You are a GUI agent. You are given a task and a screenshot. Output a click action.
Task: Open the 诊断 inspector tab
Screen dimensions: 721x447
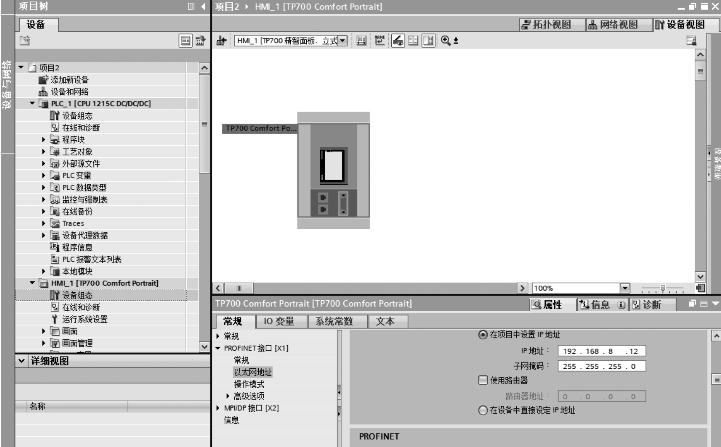(652, 304)
